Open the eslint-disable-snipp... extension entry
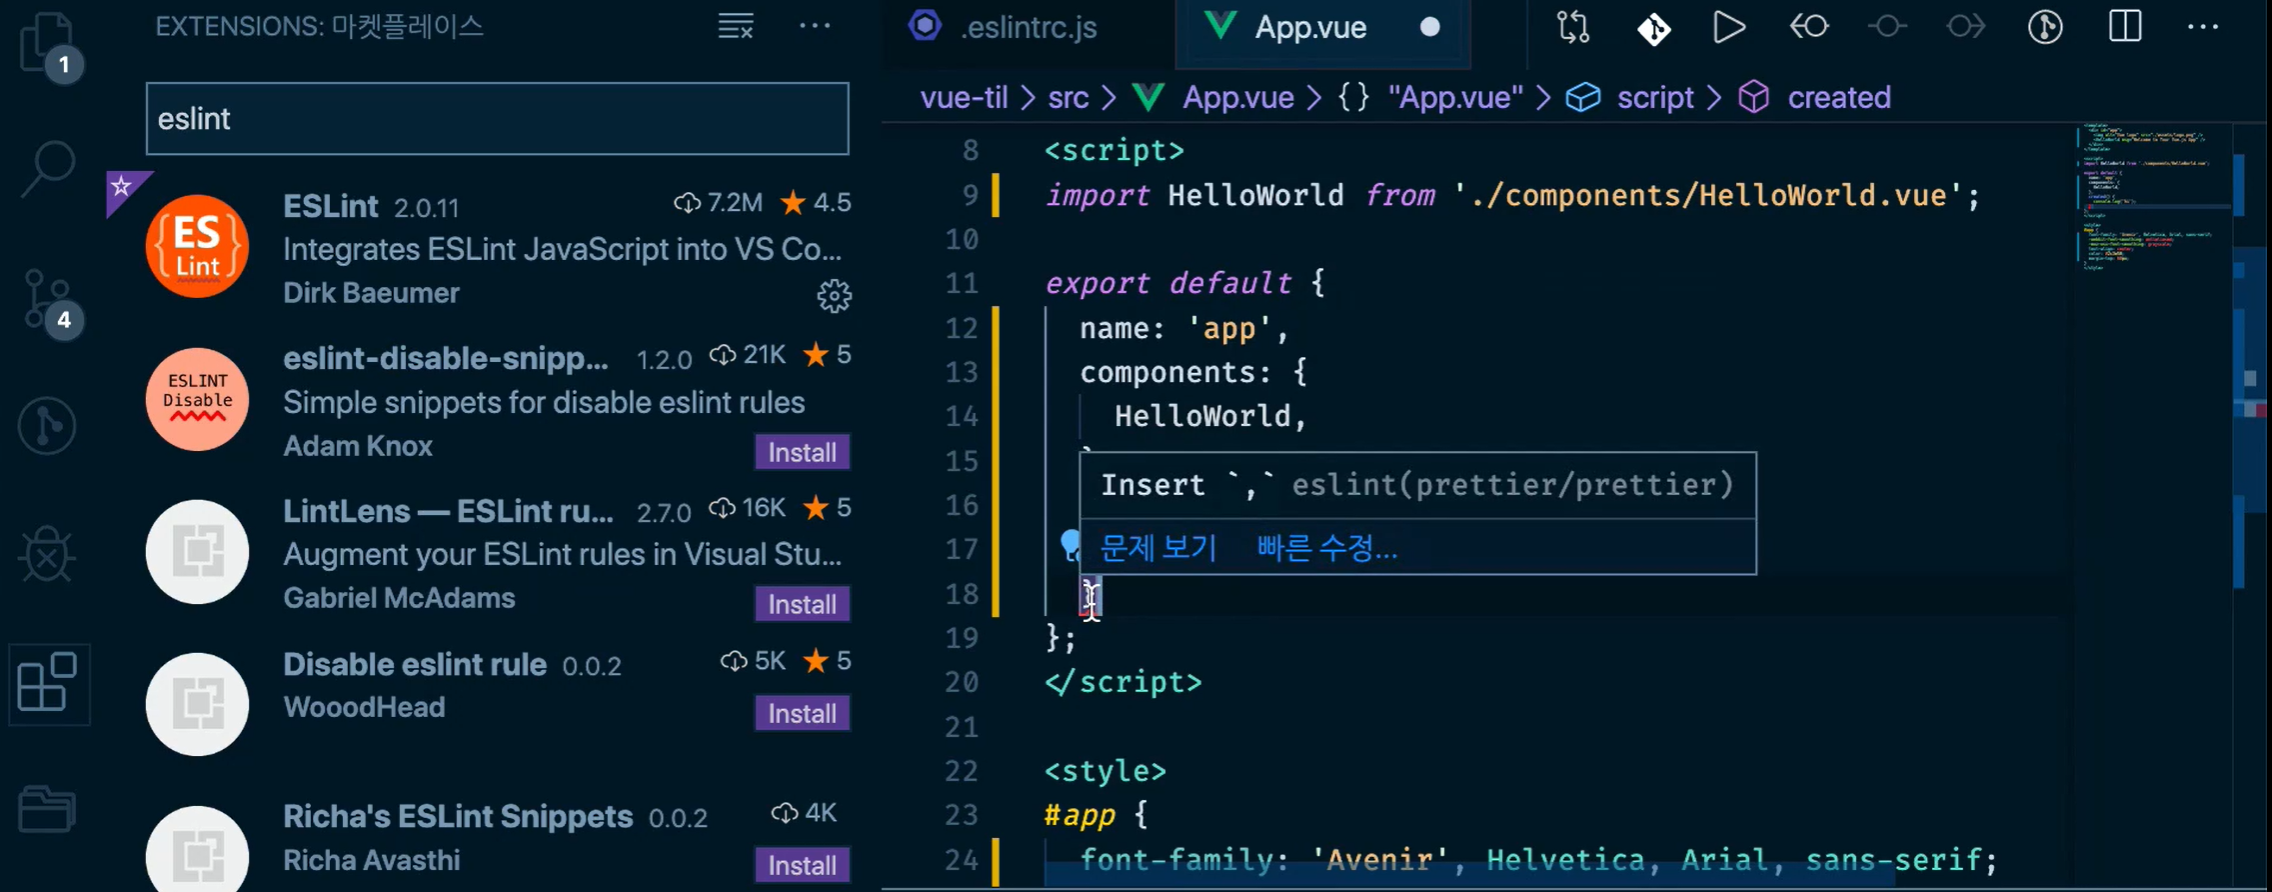 pyautogui.click(x=497, y=400)
